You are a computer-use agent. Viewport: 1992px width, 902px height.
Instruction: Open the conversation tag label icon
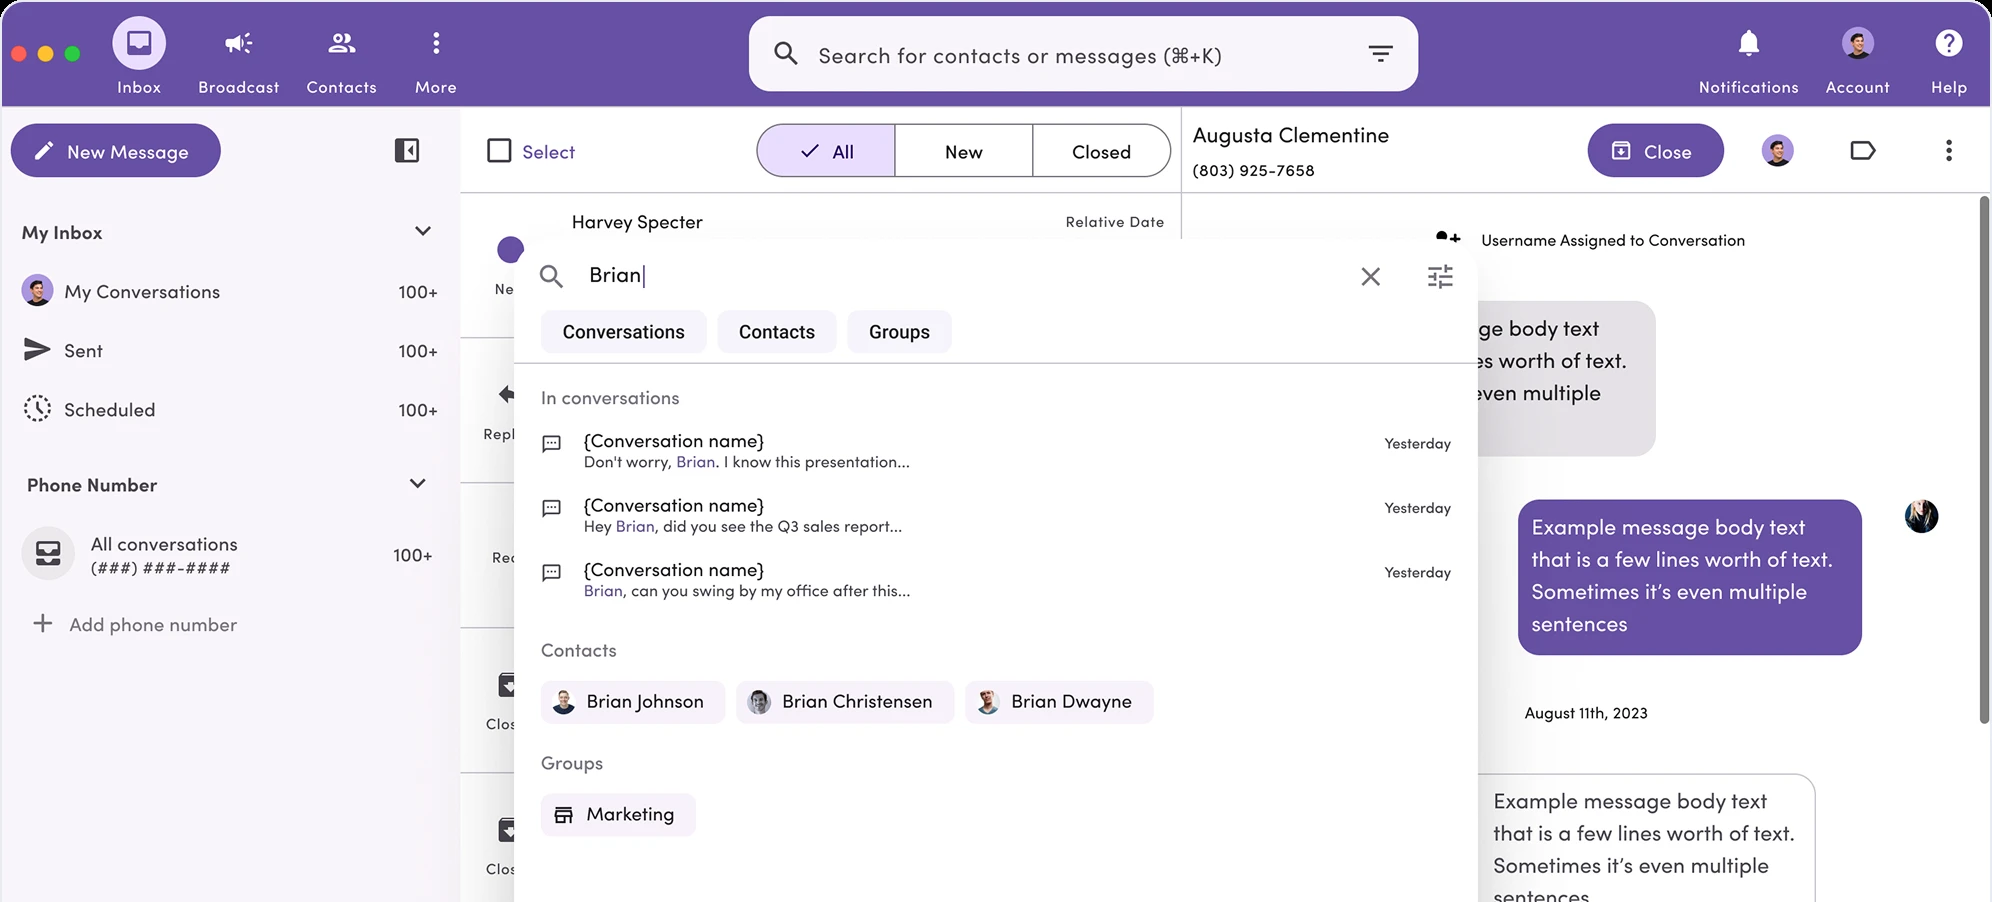pyautogui.click(x=1862, y=150)
